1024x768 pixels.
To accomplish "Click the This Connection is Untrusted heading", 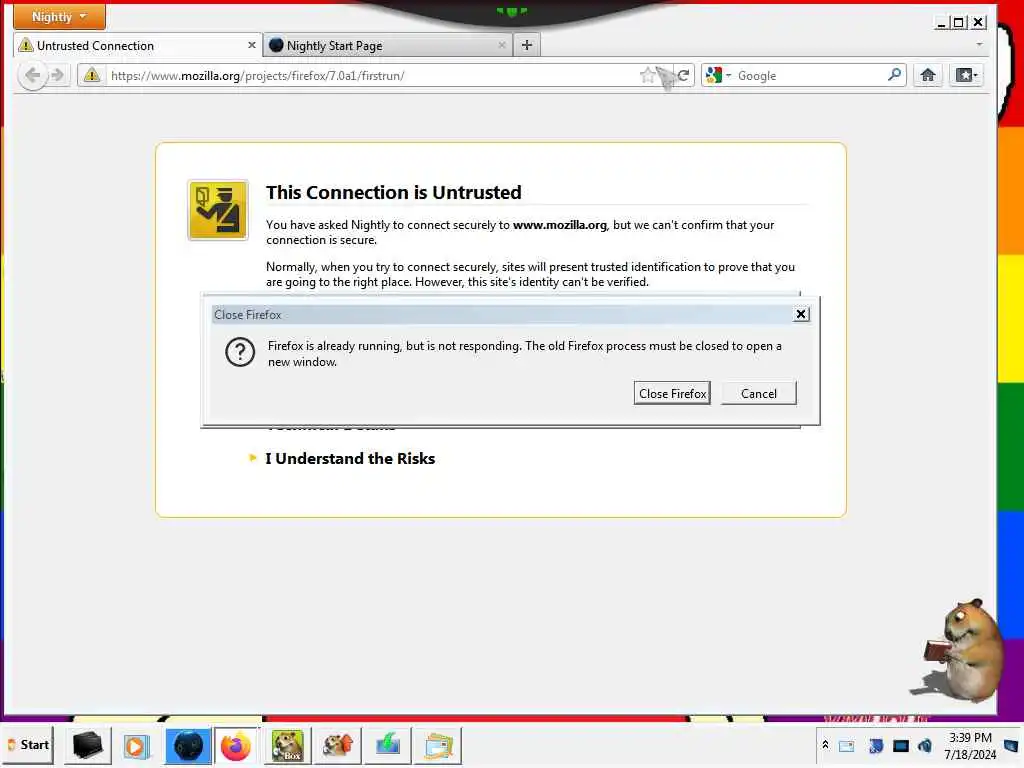I will 393,193.
